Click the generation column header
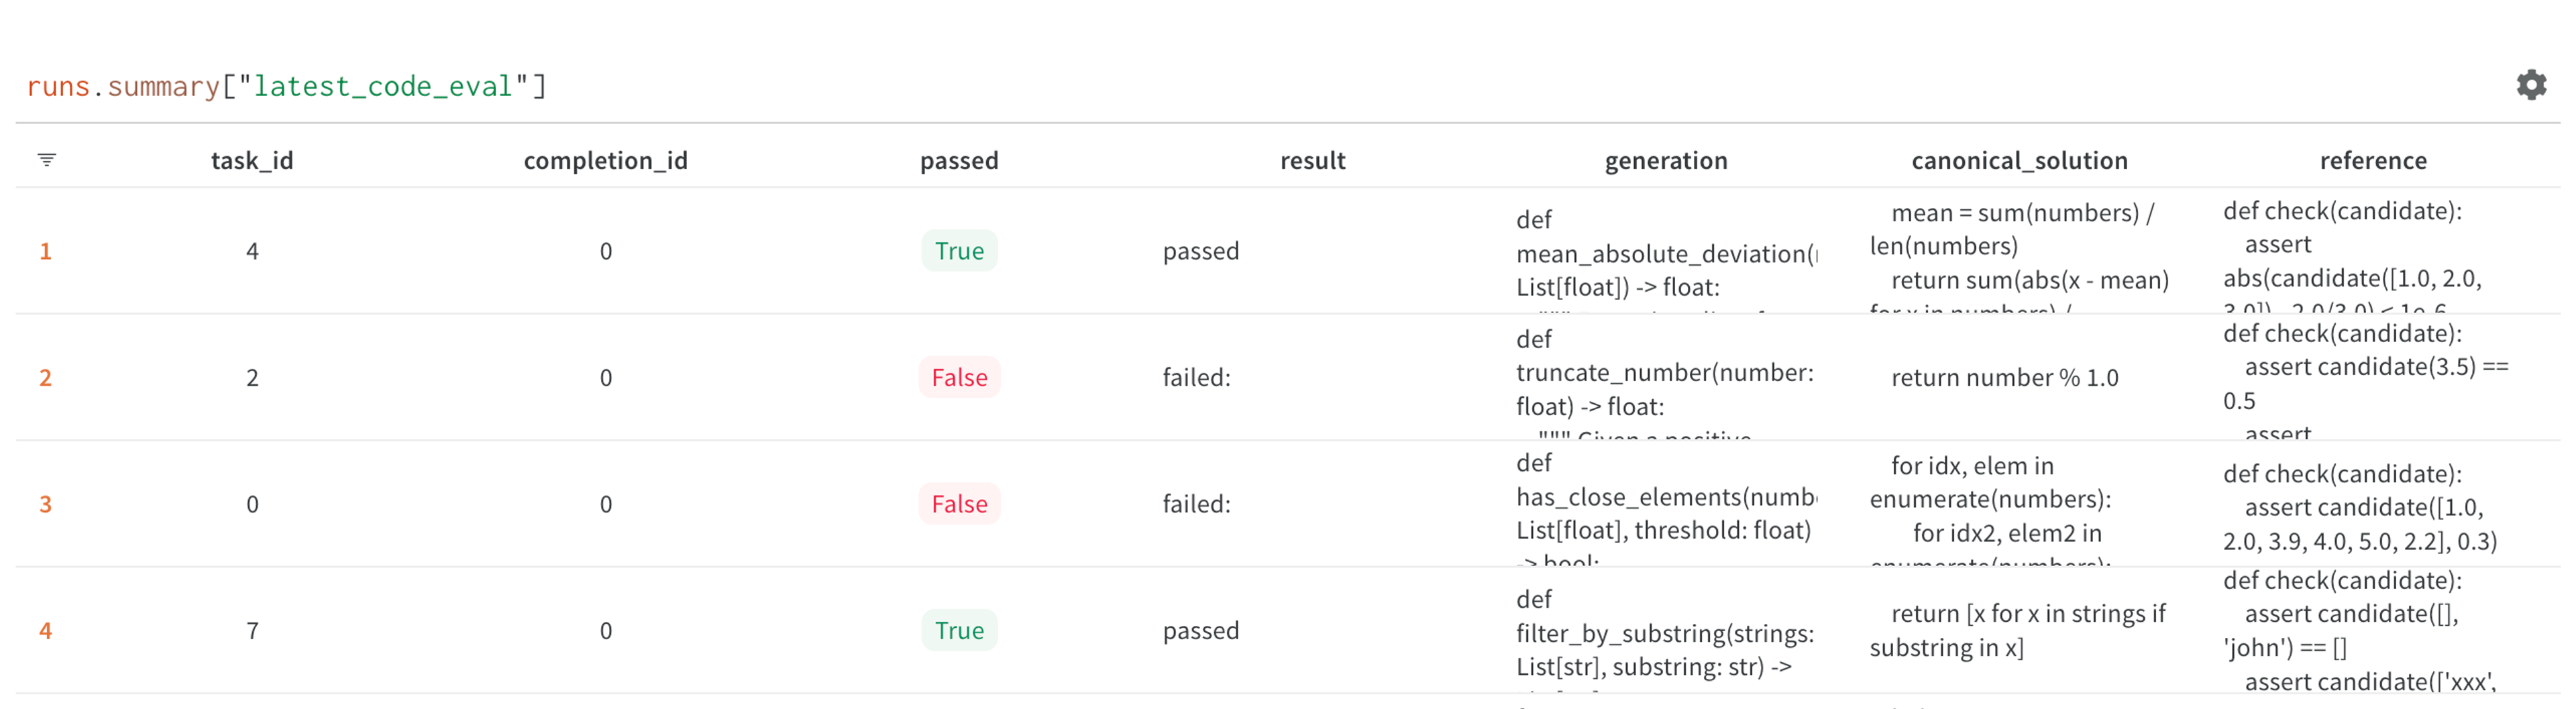 [x=1666, y=160]
